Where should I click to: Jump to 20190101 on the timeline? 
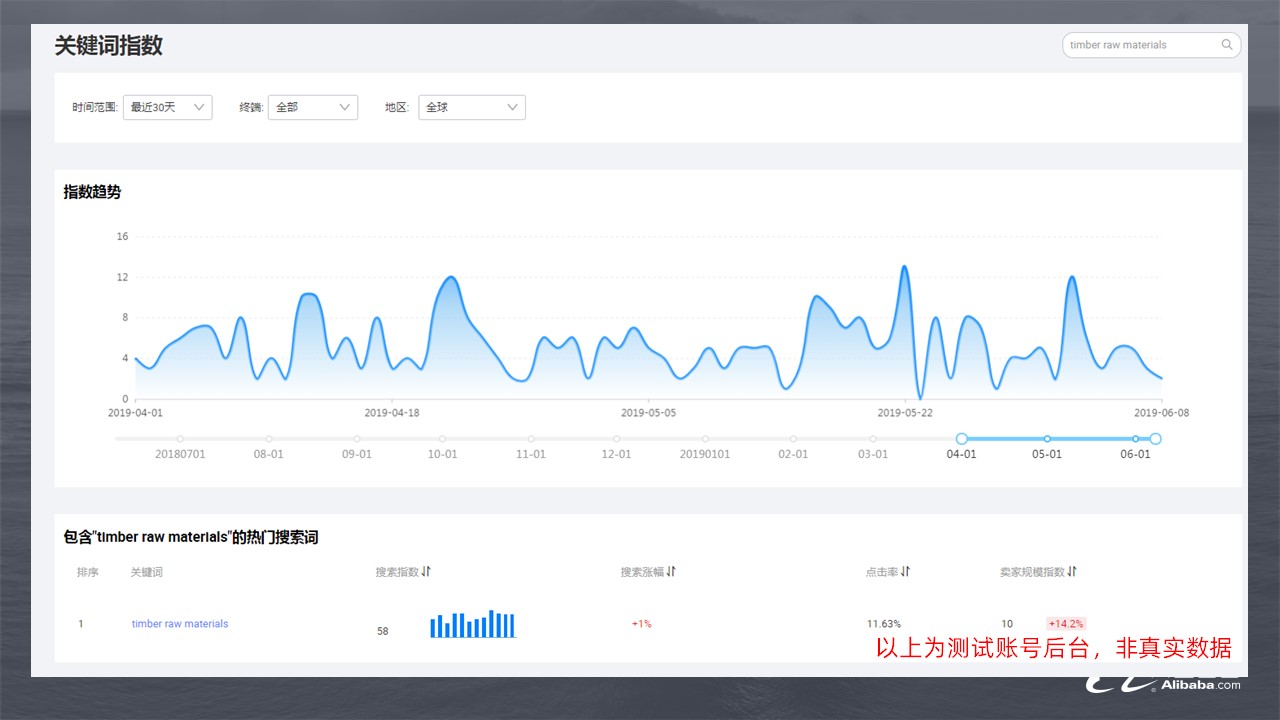(x=705, y=439)
